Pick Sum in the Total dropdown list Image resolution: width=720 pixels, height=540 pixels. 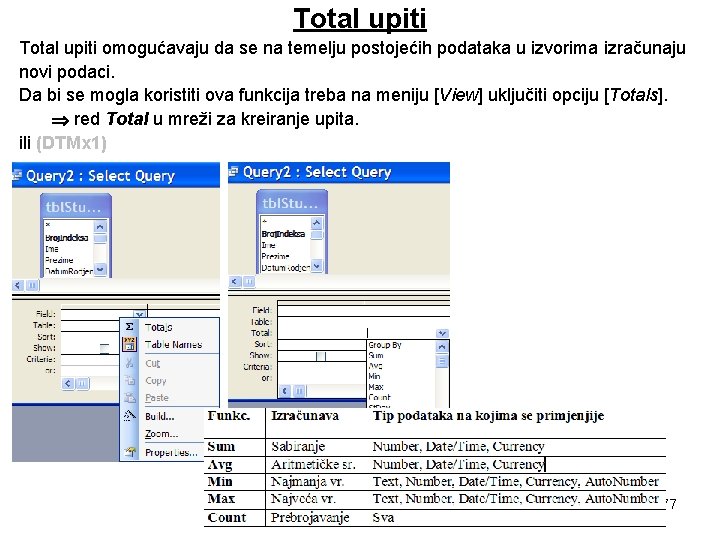(376, 355)
